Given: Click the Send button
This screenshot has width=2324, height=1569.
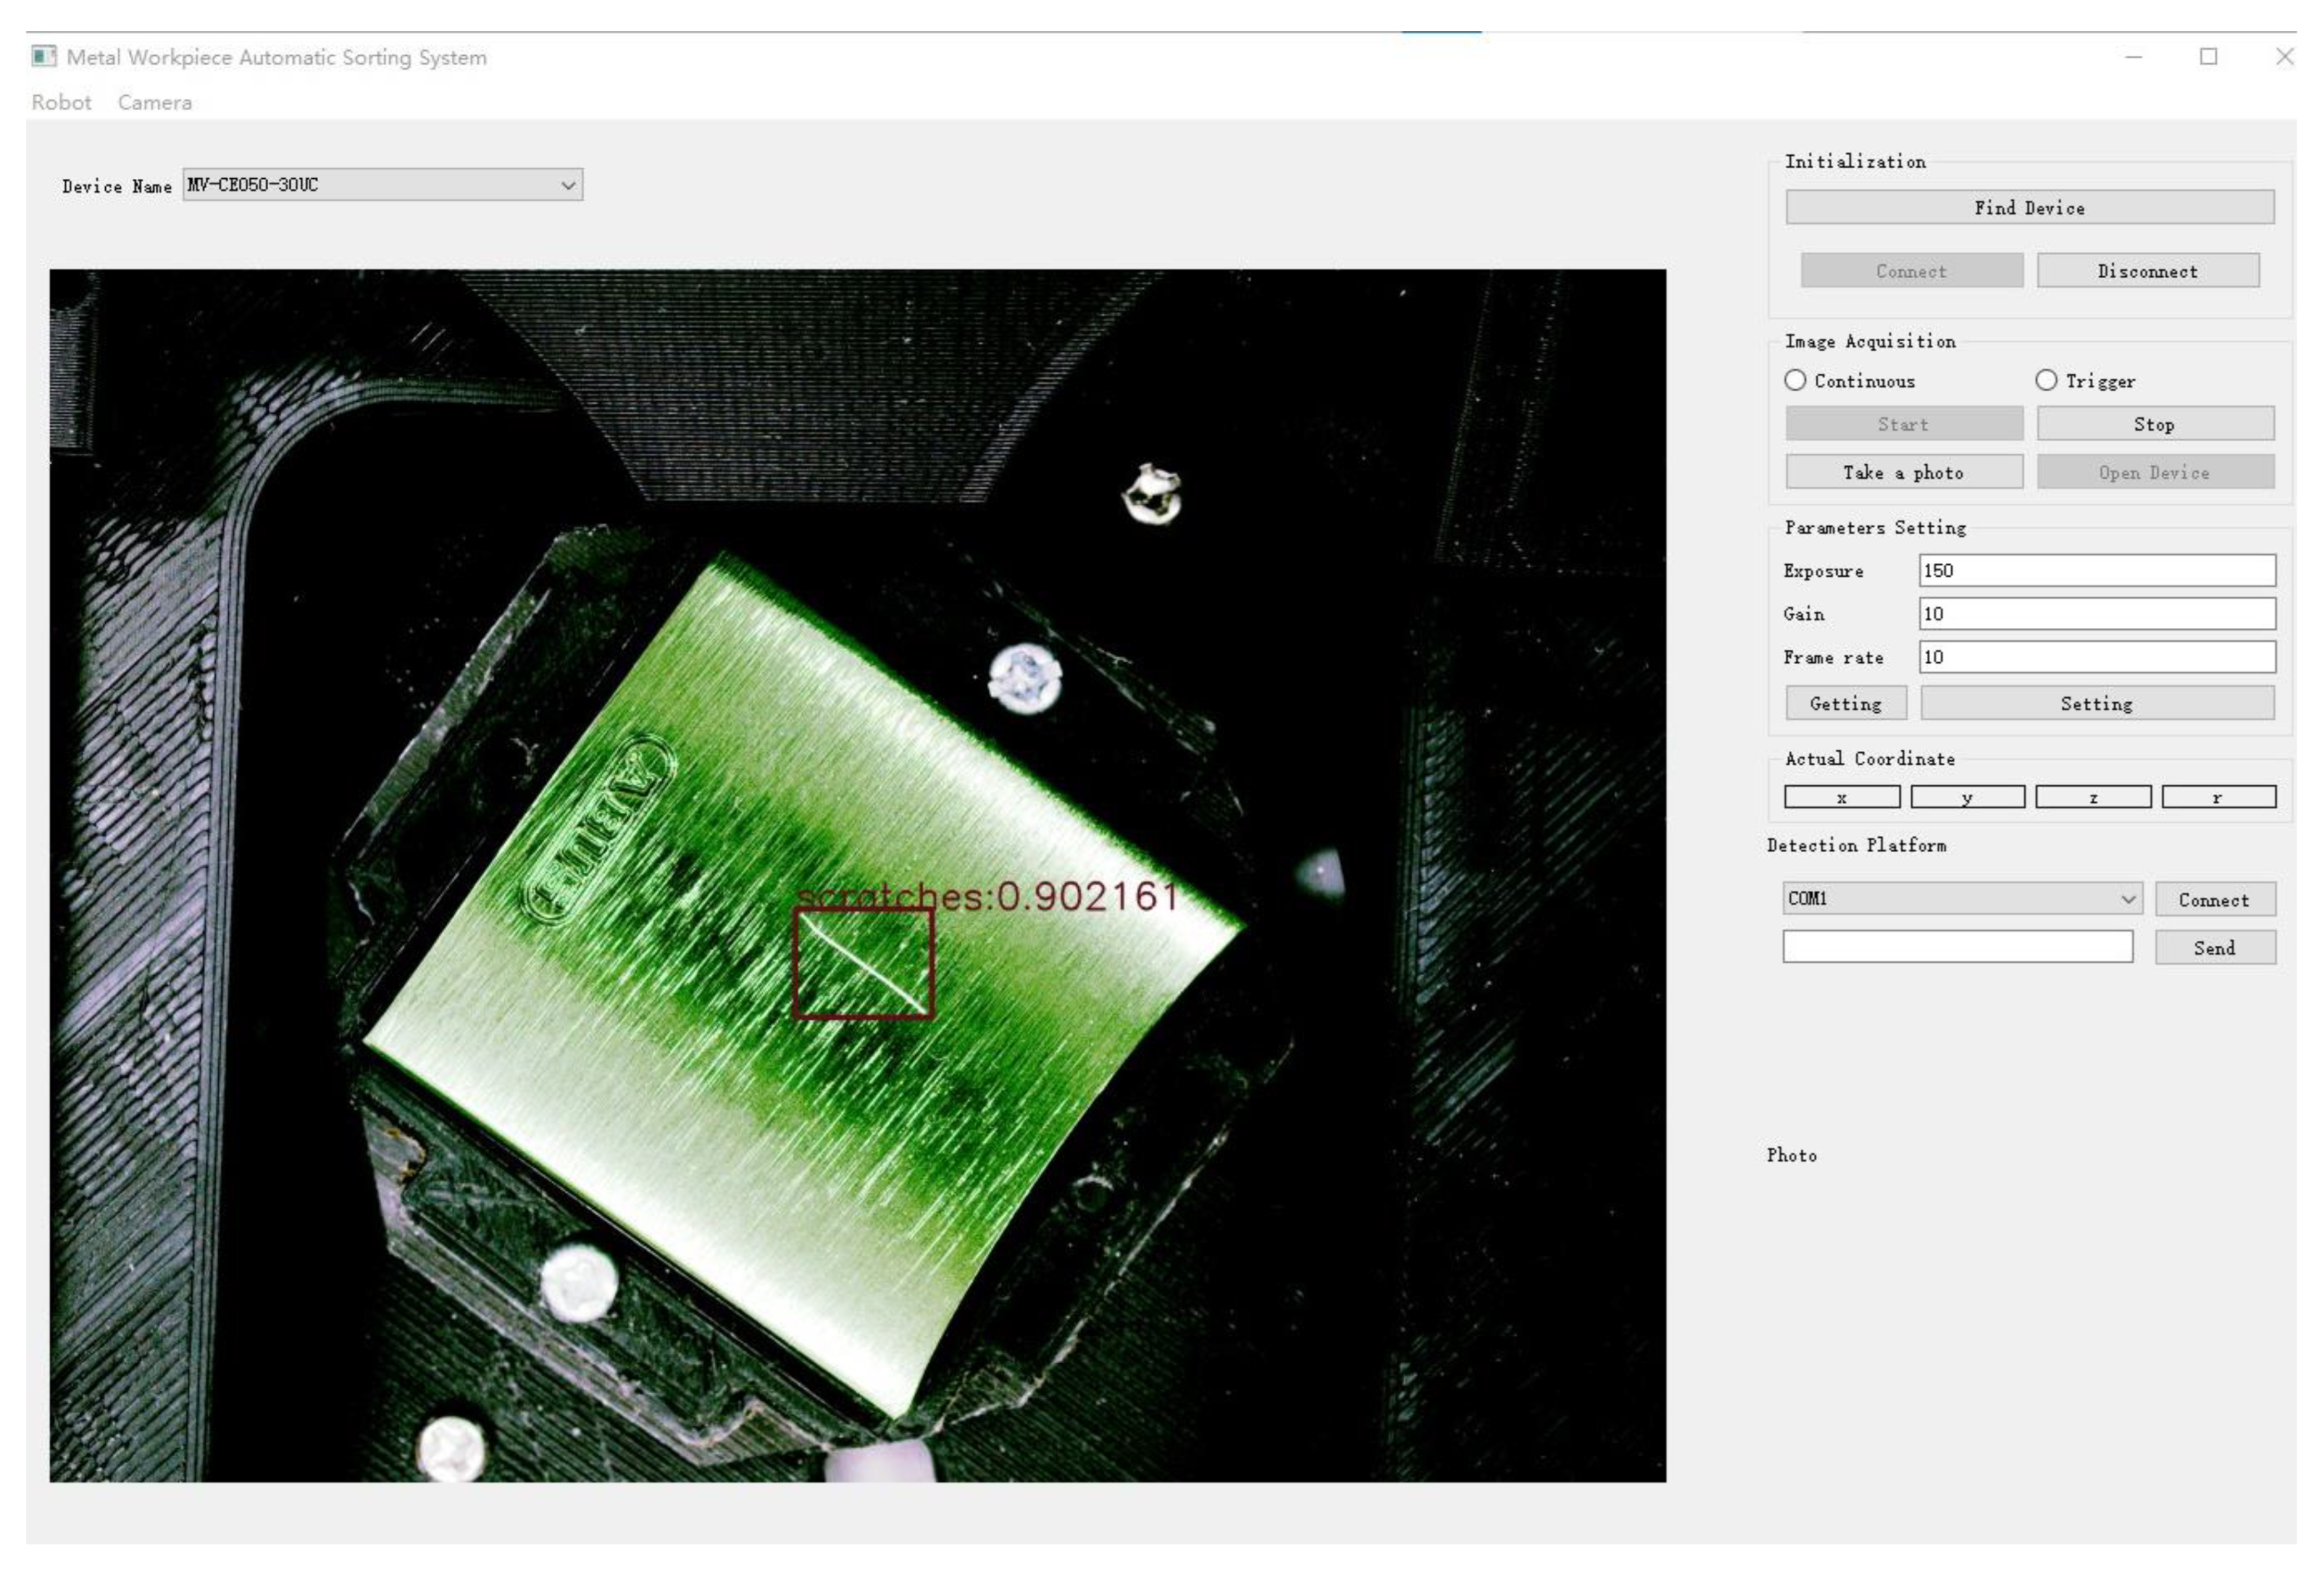Looking at the screenshot, I should tap(2214, 947).
